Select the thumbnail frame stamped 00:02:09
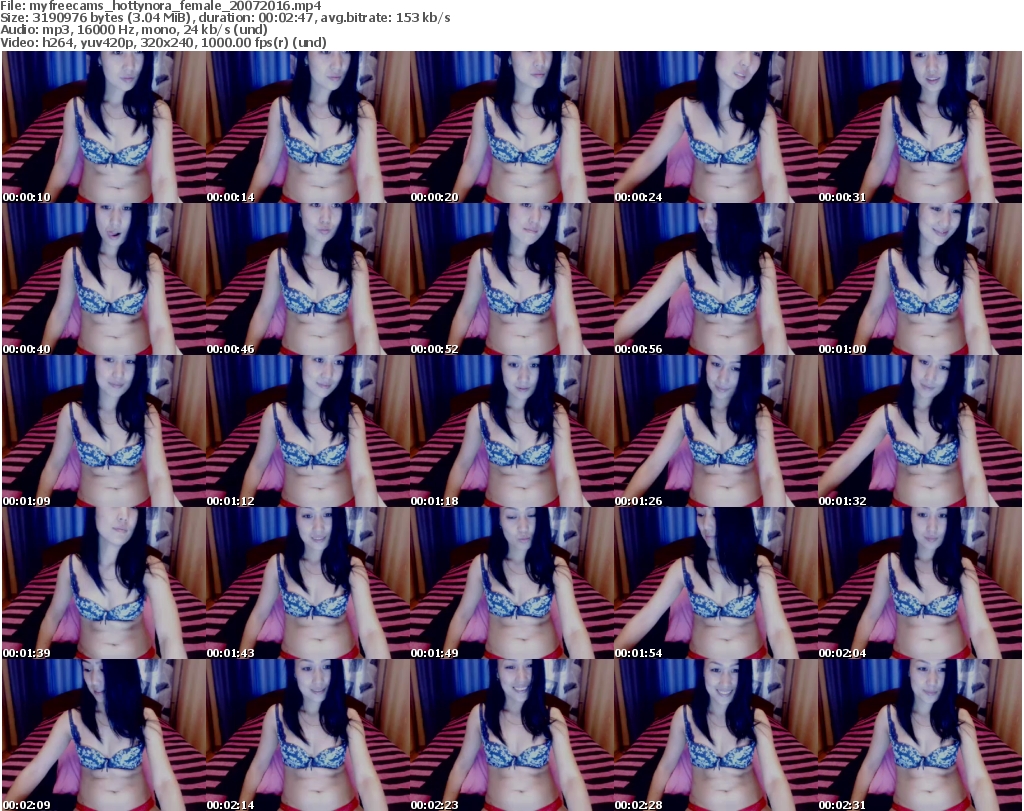The image size is (1024, 811). [x=104, y=735]
